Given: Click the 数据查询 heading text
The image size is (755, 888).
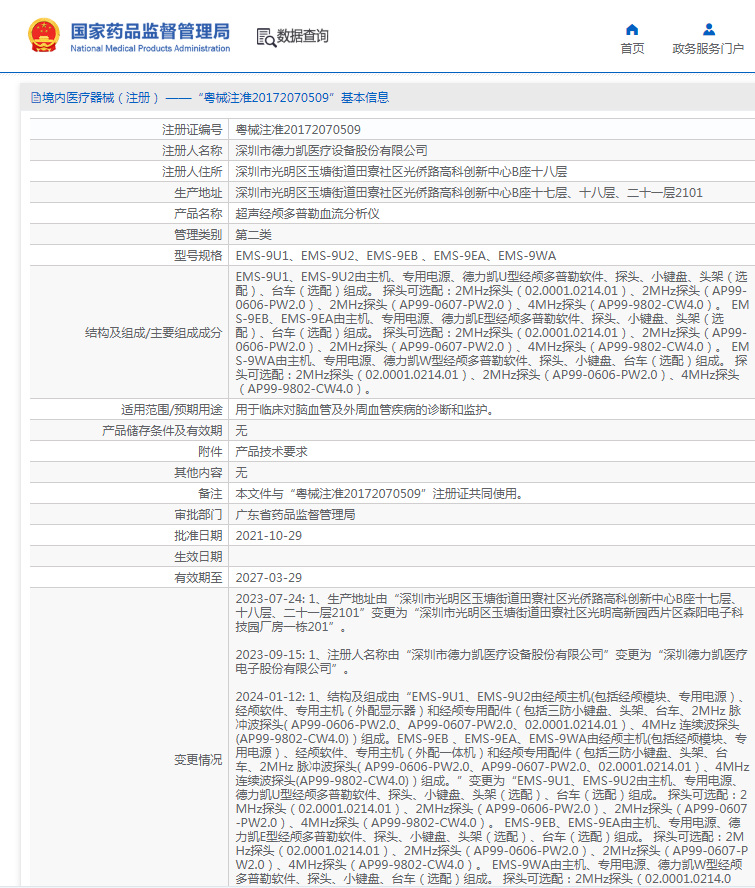Looking at the screenshot, I should (302, 36).
